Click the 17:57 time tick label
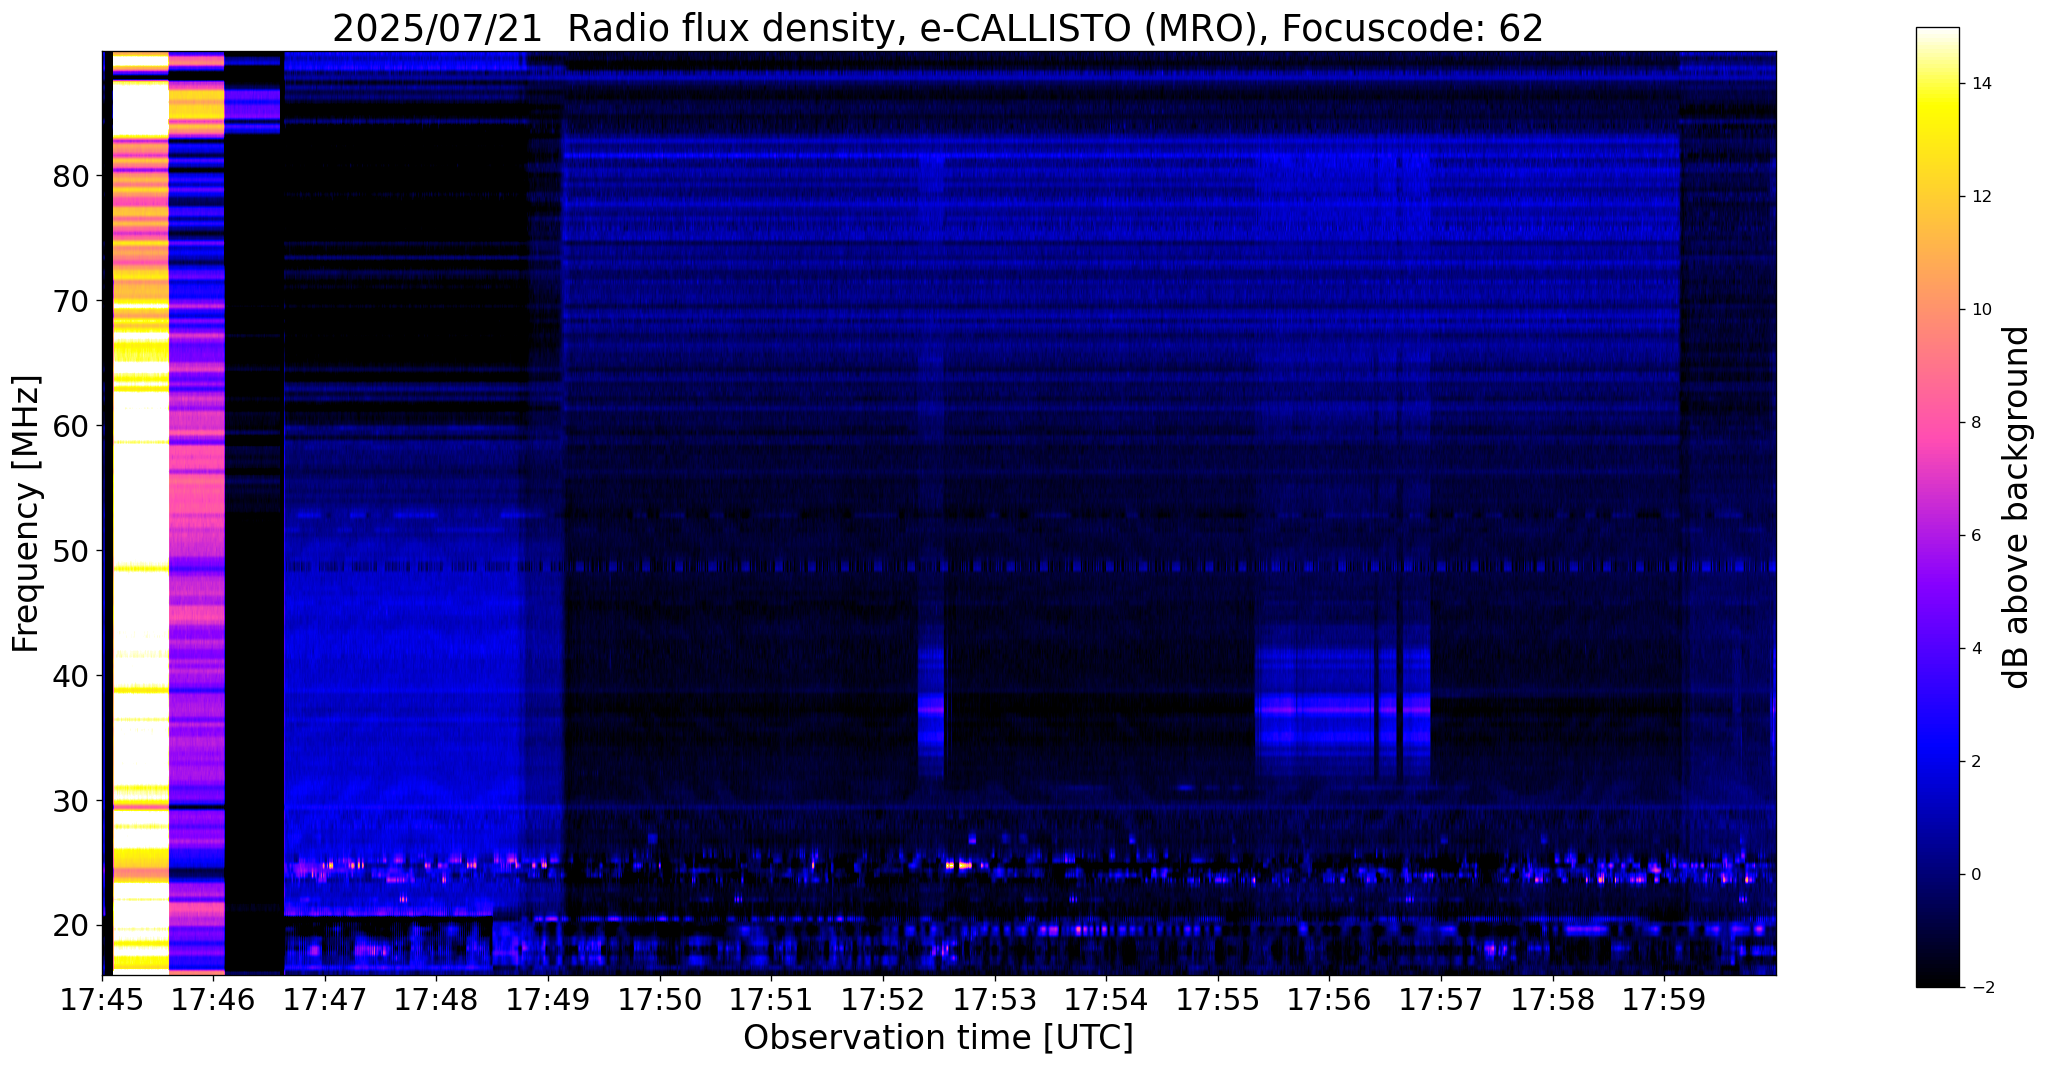The image size is (2047, 1067). point(1441,1000)
